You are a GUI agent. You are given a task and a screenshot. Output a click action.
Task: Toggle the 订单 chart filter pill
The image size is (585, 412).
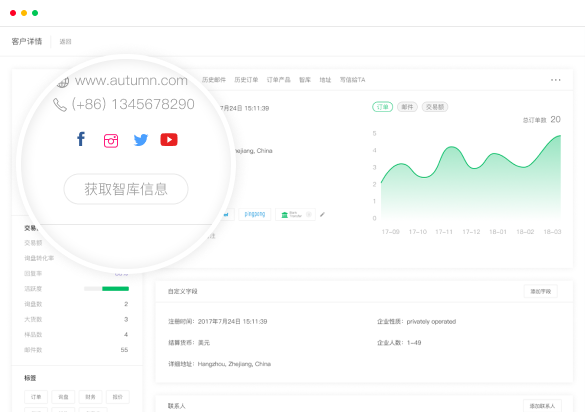[x=382, y=107]
